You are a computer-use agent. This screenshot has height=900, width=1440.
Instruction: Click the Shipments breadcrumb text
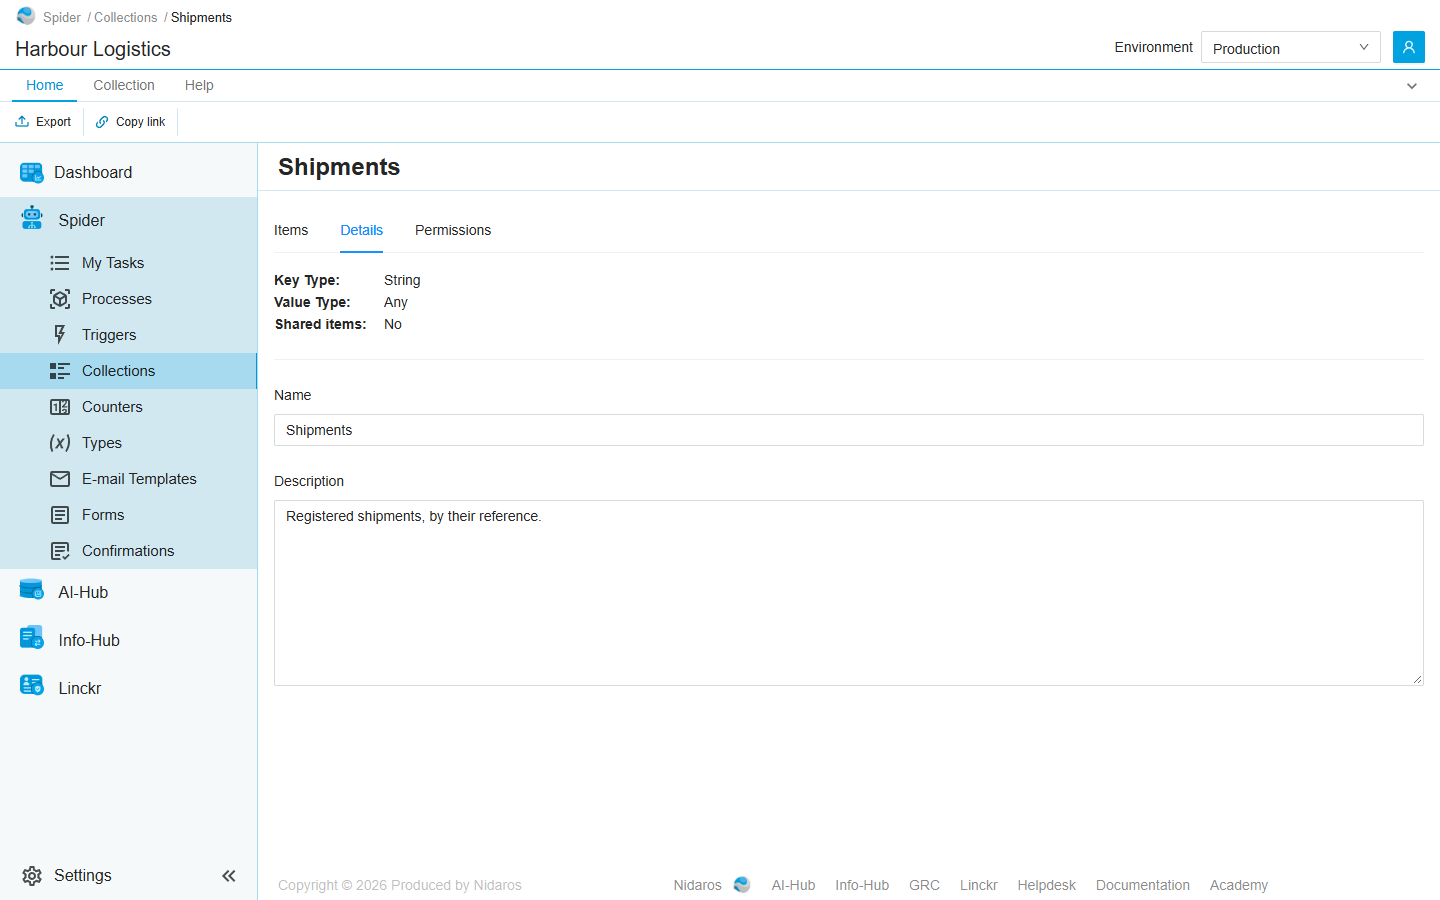[201, 17]
